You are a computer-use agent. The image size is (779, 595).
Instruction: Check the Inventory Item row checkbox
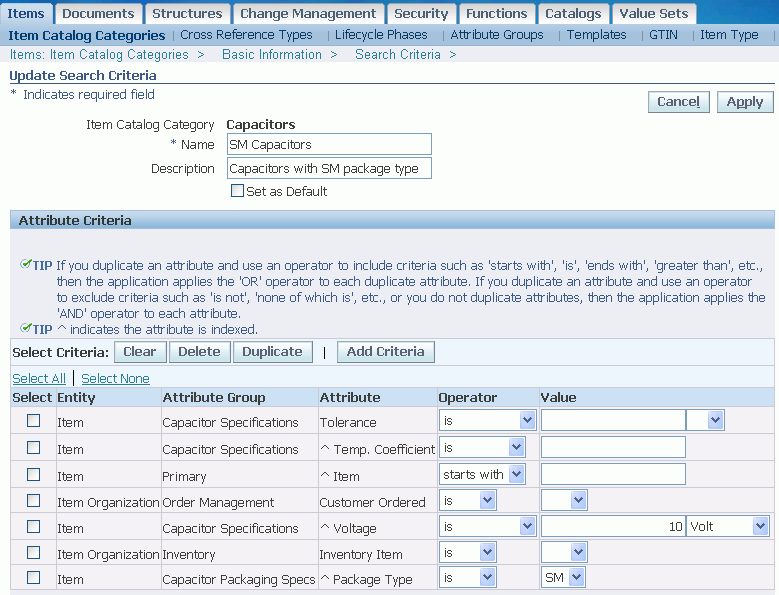(33, 552)
